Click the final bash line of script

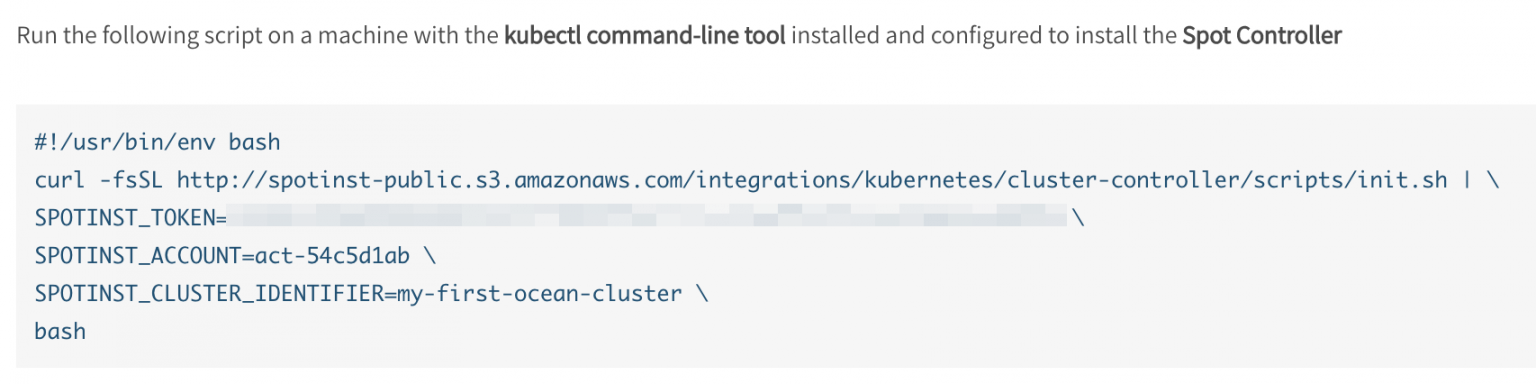click(x=60, y=331)
